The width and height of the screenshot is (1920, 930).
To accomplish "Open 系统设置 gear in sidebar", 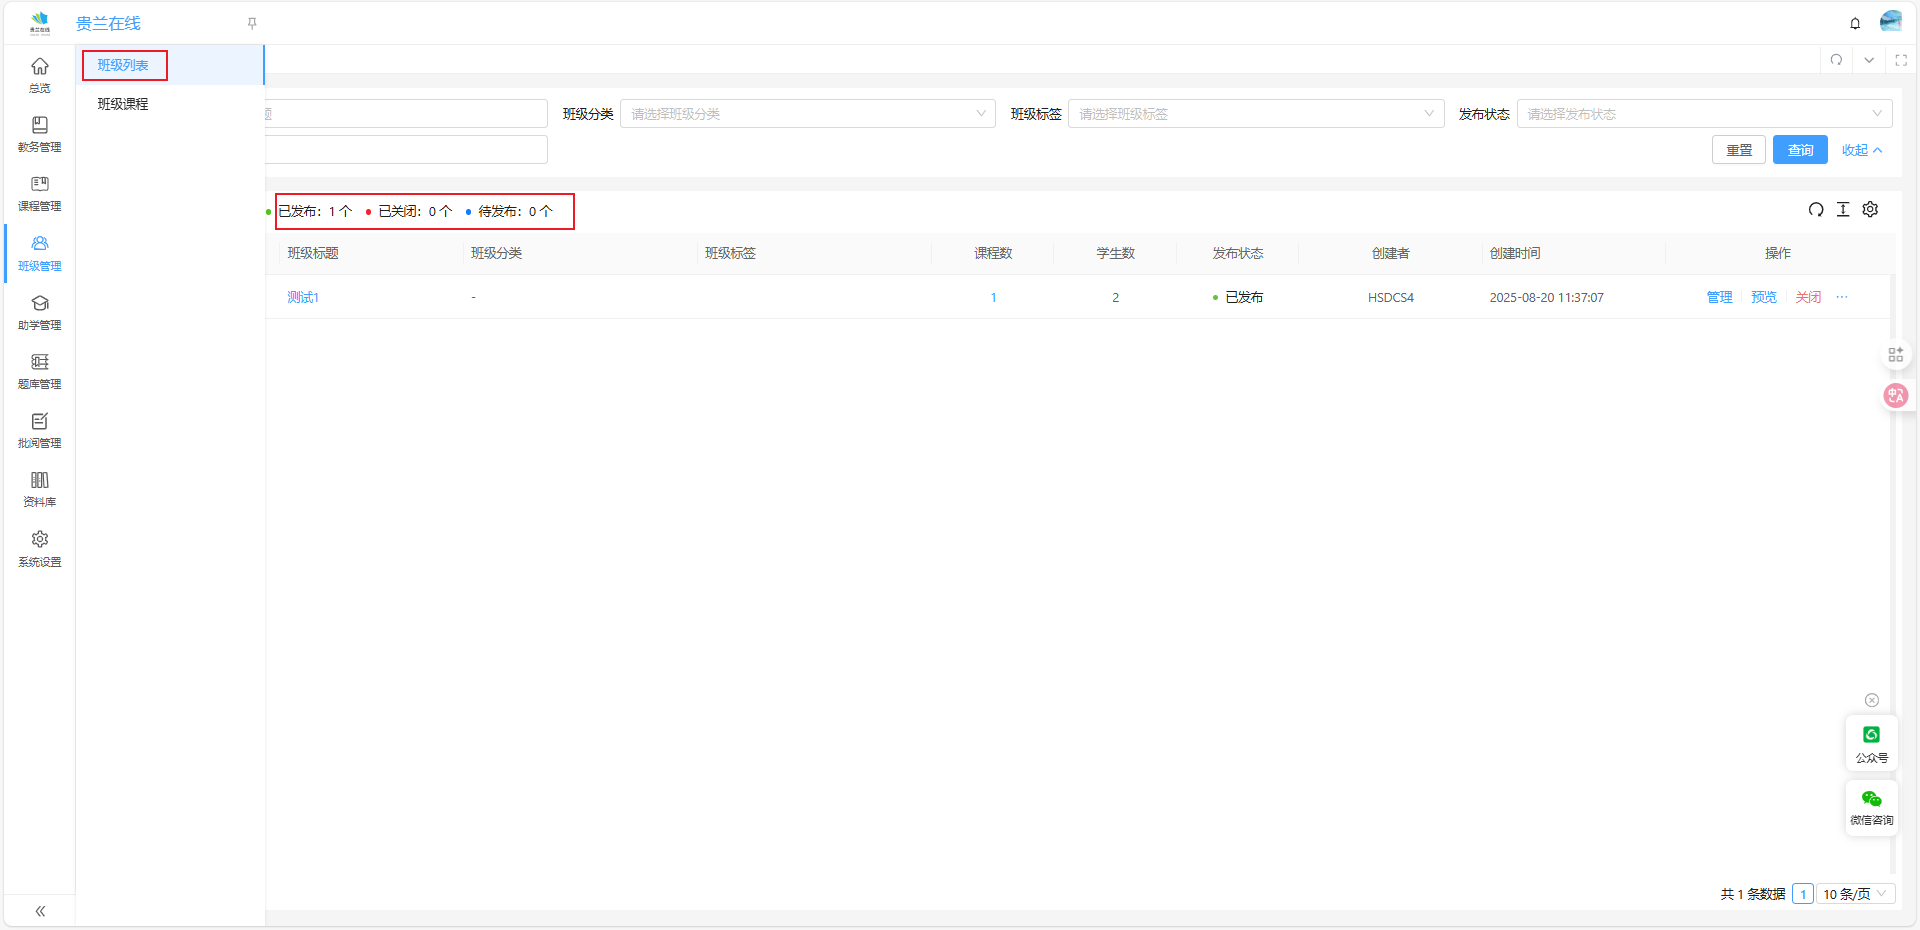I will coord(40,548).
